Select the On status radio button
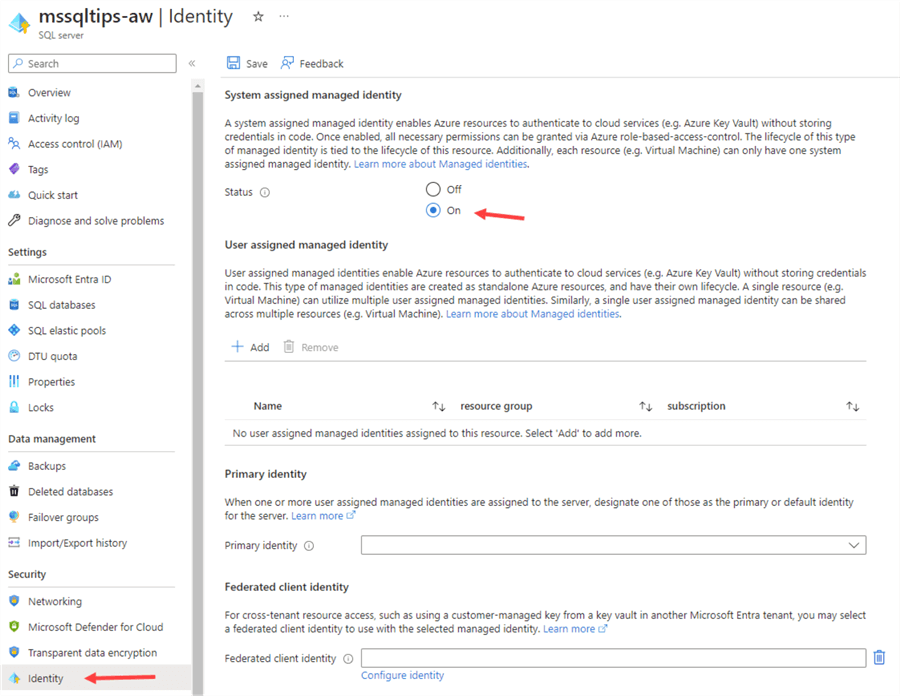The image size is (900, 696). (433, 210)
